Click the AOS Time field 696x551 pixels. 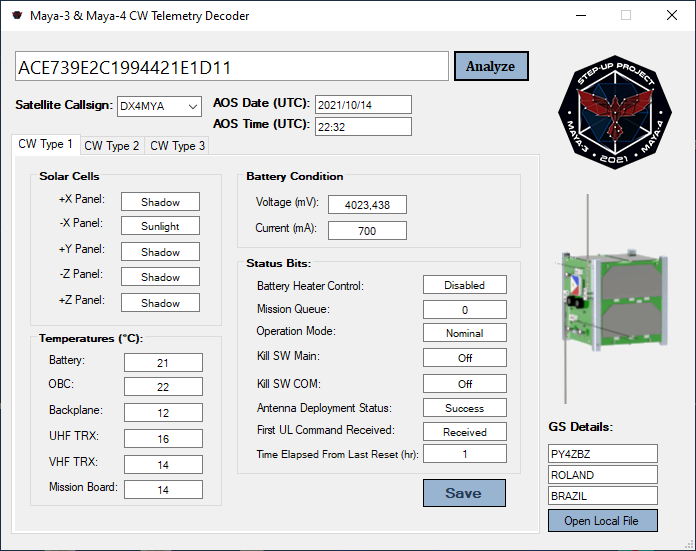click(x=362, y=126)
